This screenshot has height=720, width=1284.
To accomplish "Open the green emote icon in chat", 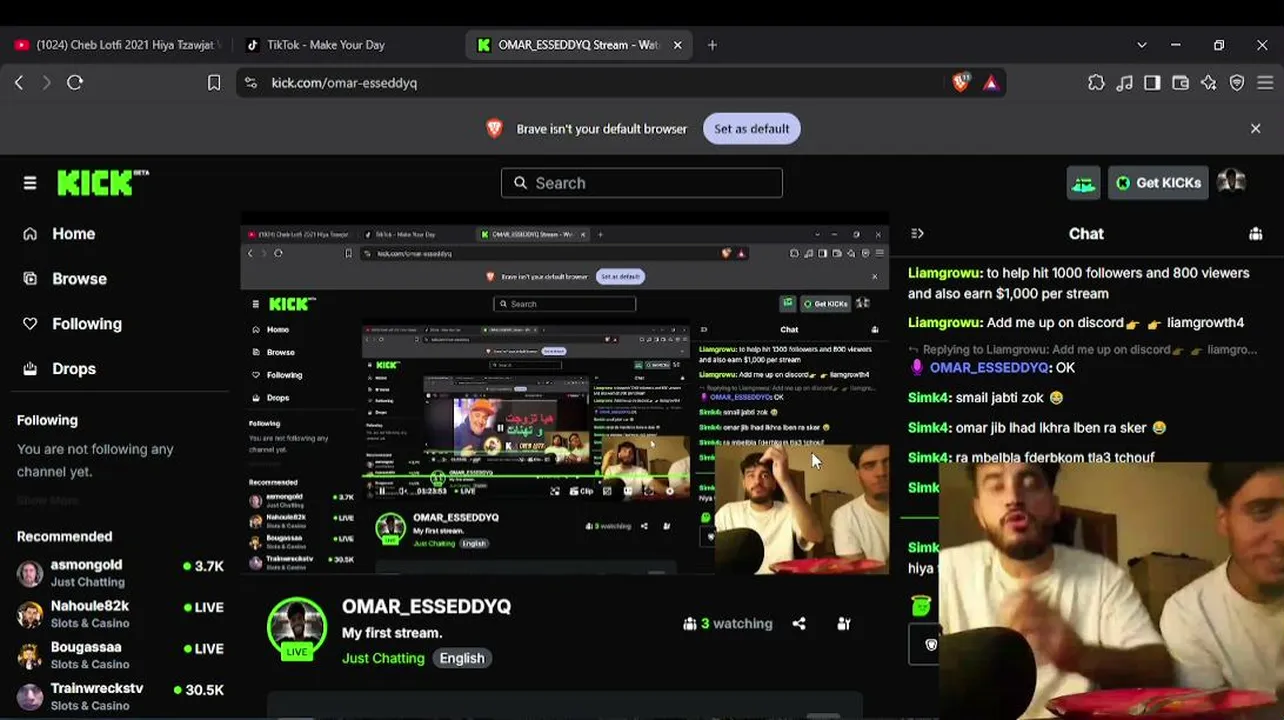I will point(921,605).
